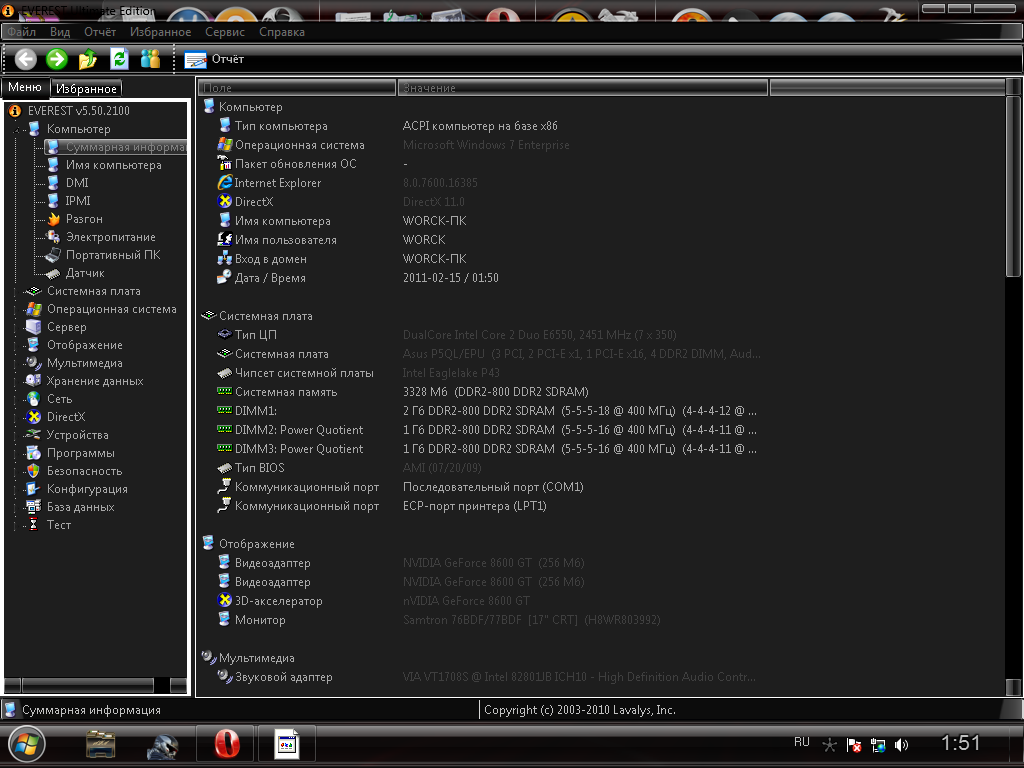Image resolution: width=1024 pixels, height=768 pixels.
Task: Click the Портативный ПК laptop icon
Action: (x=53, y=255)
